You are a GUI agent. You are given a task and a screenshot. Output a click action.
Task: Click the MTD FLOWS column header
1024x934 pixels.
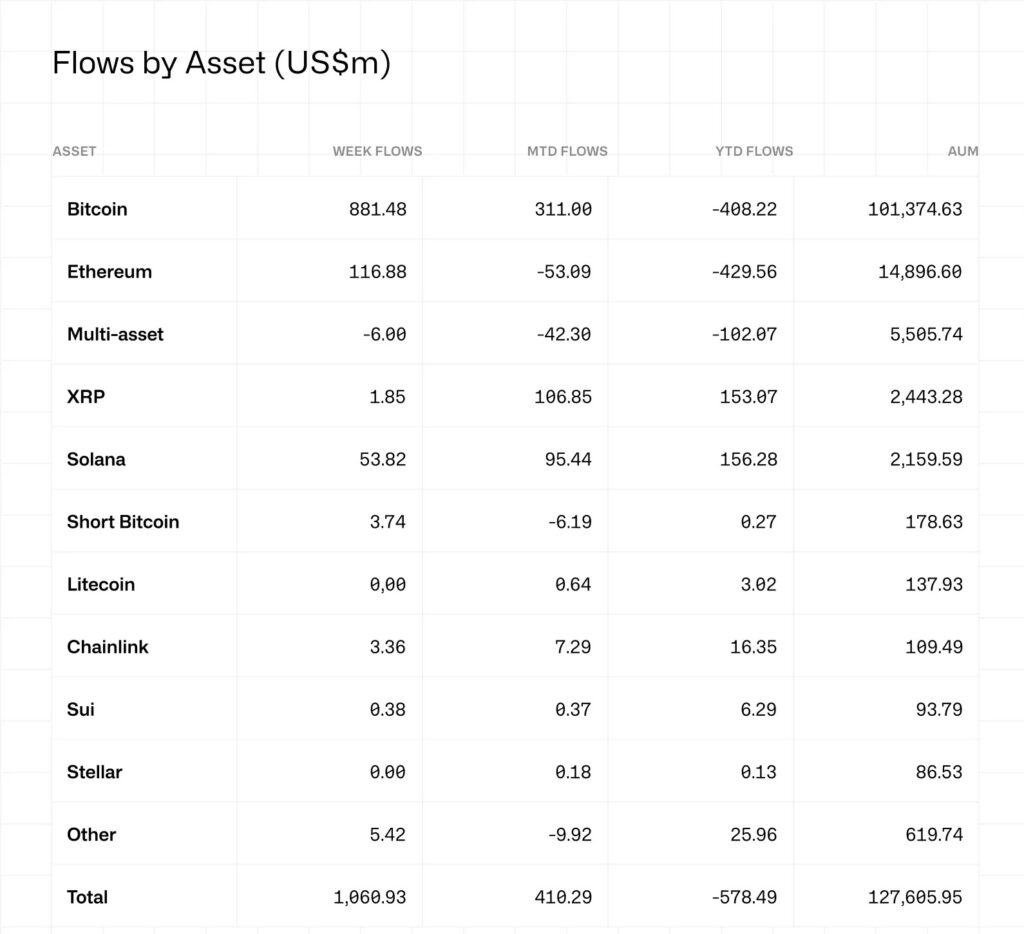coord(567,151)
